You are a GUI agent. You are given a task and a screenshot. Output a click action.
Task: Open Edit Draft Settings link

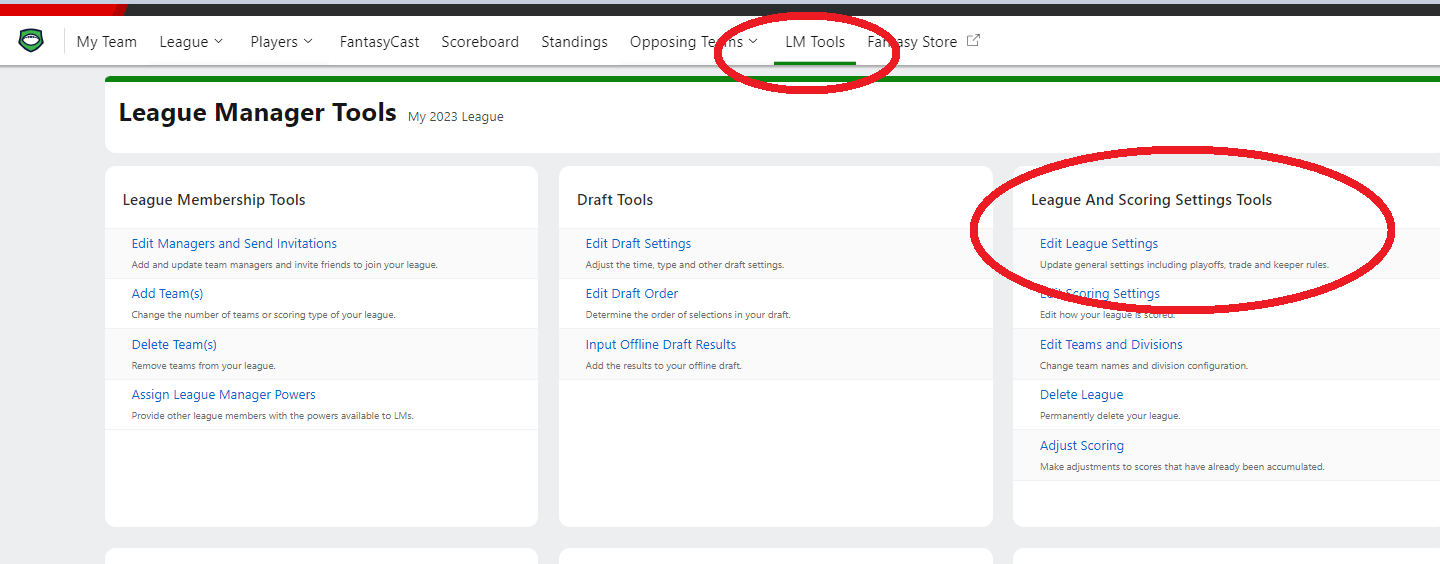pyautogui.click(x=638, y=243)
